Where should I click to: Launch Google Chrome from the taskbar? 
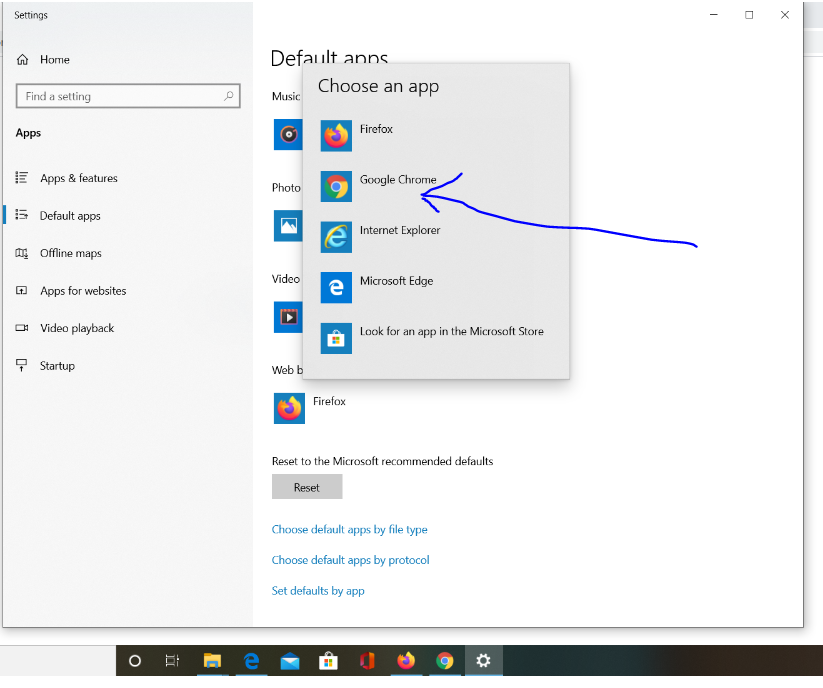click(445, 661)
